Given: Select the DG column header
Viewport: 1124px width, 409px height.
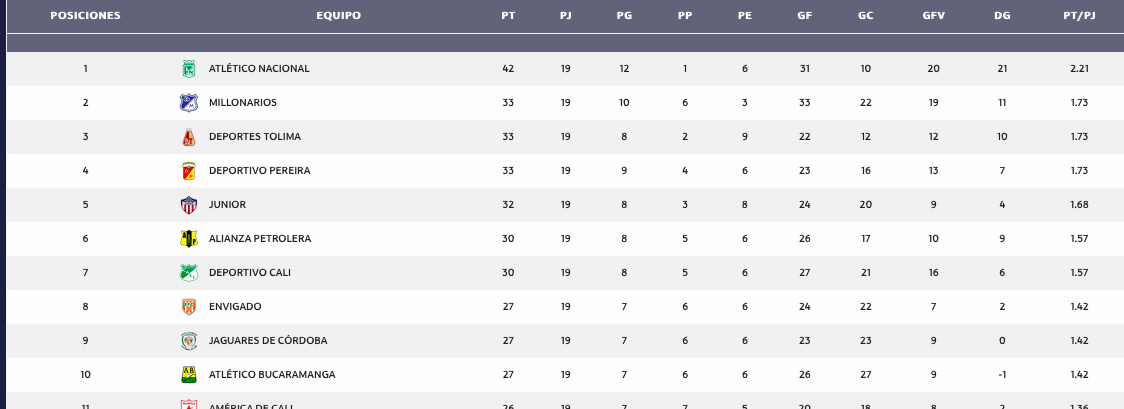Looking at the screenshot, I should (1002, 16).
